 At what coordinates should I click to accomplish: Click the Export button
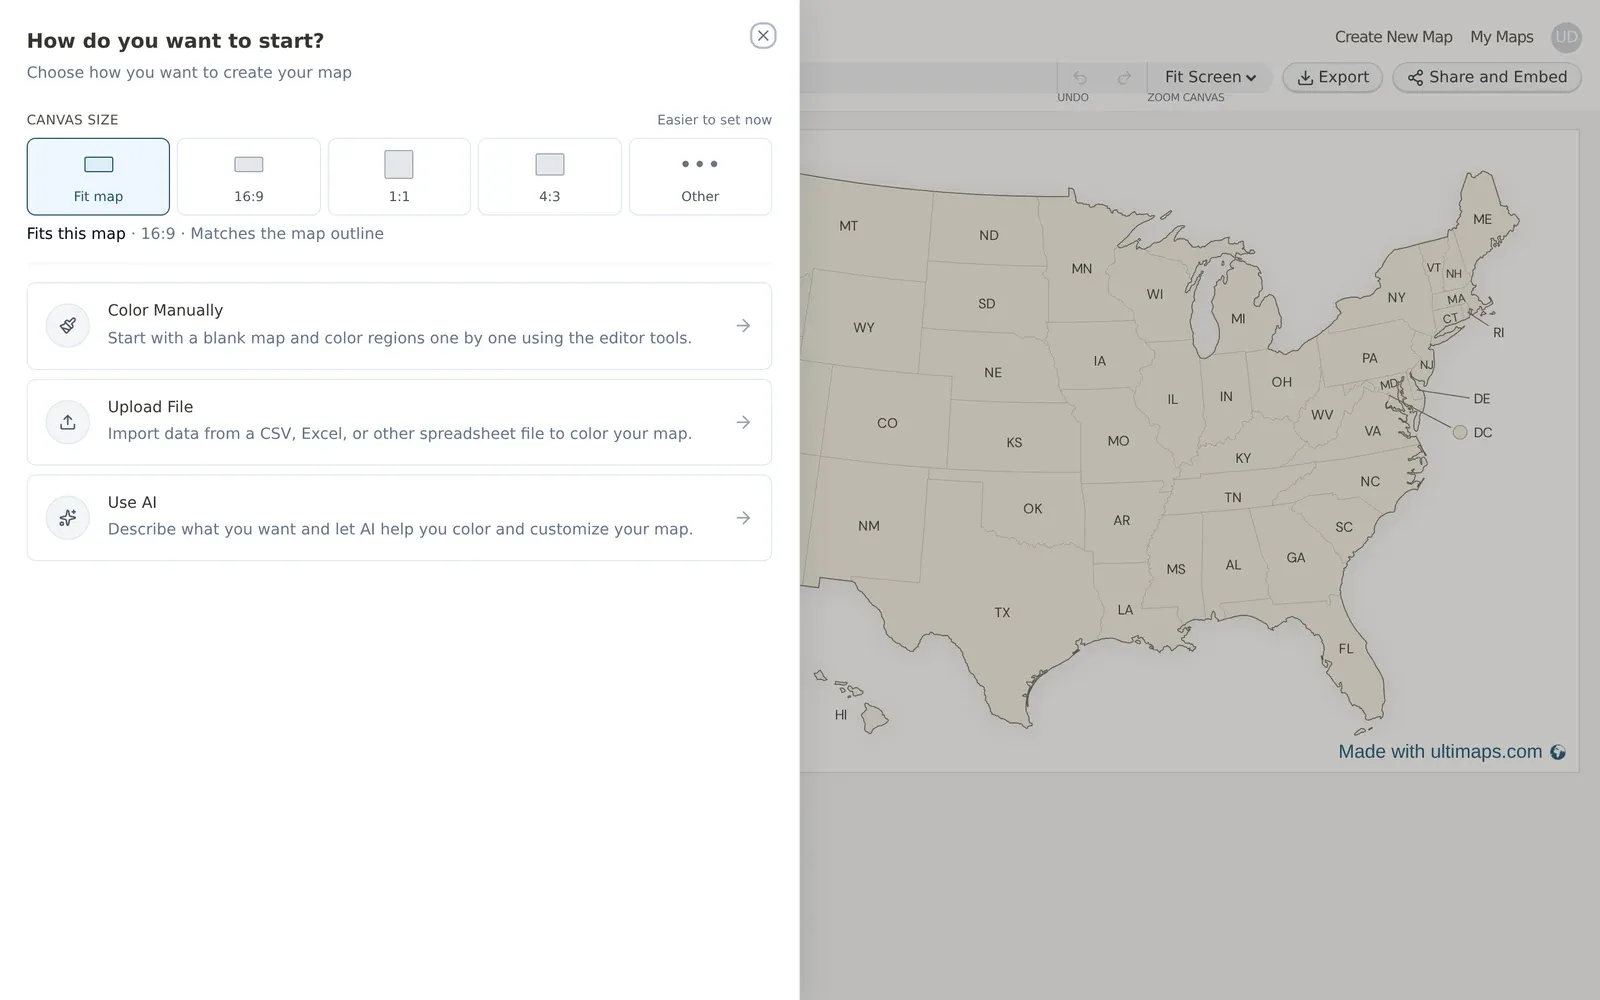(x=1333, y=77)
